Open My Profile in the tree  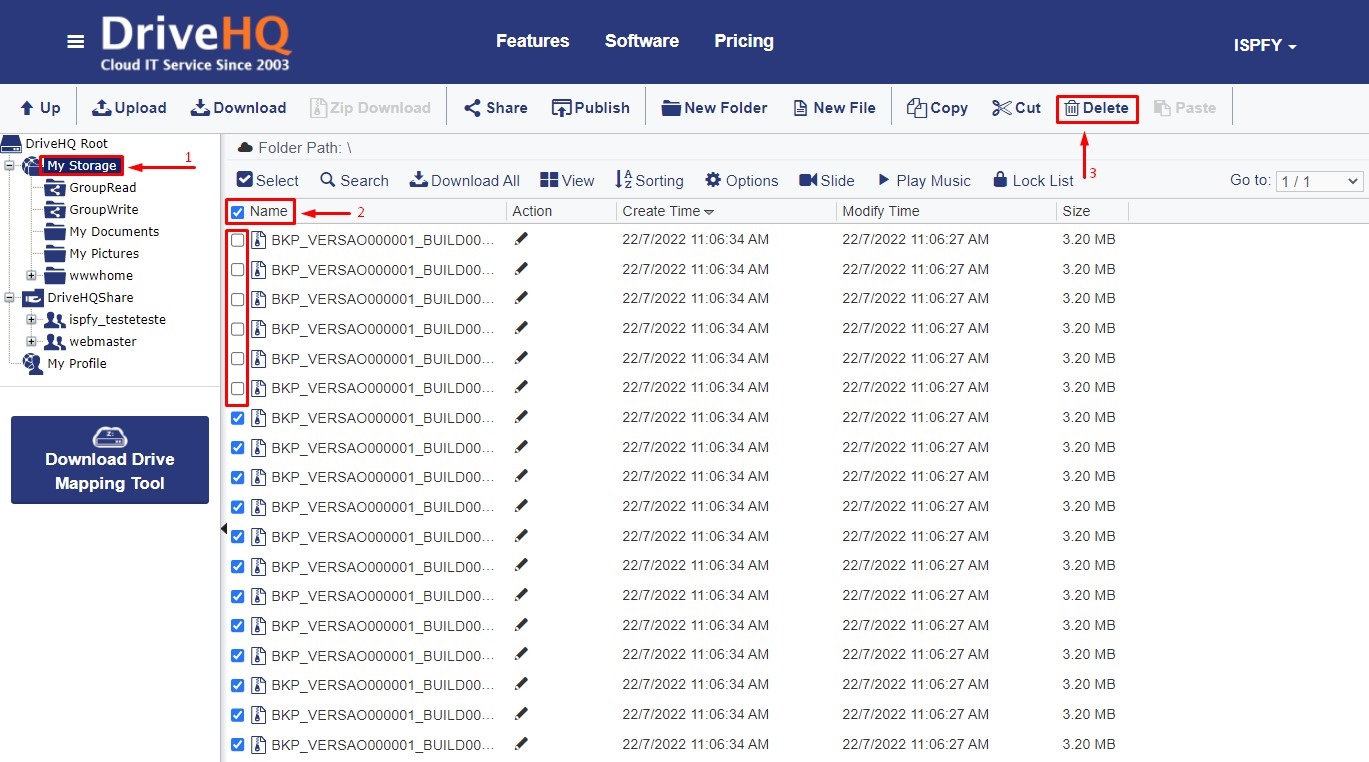[77, 364]
